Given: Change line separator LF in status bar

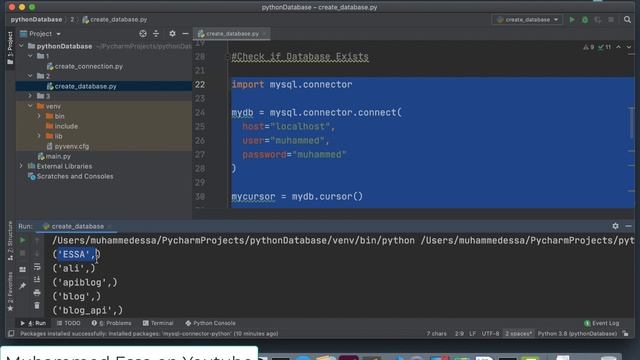Looking at the screenshot, I should tap(472, 334).
